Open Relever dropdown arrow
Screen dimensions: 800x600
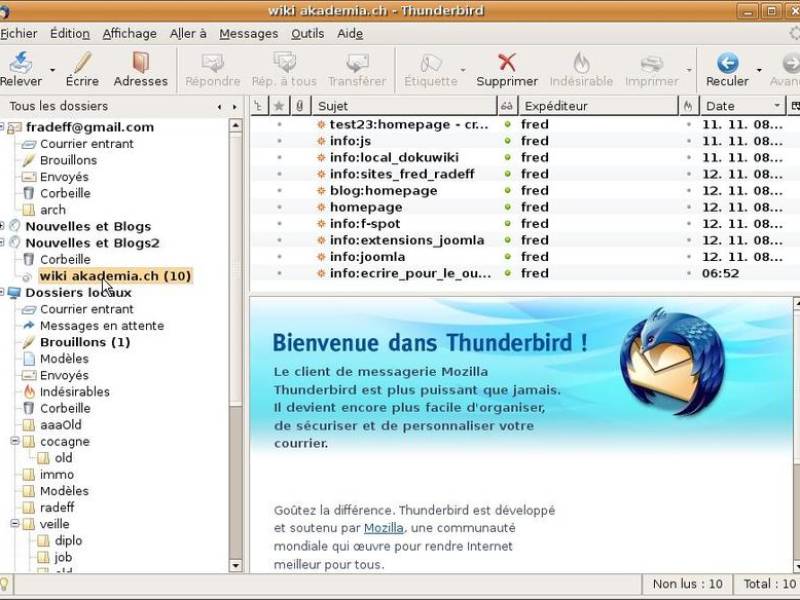pos(52,70)
